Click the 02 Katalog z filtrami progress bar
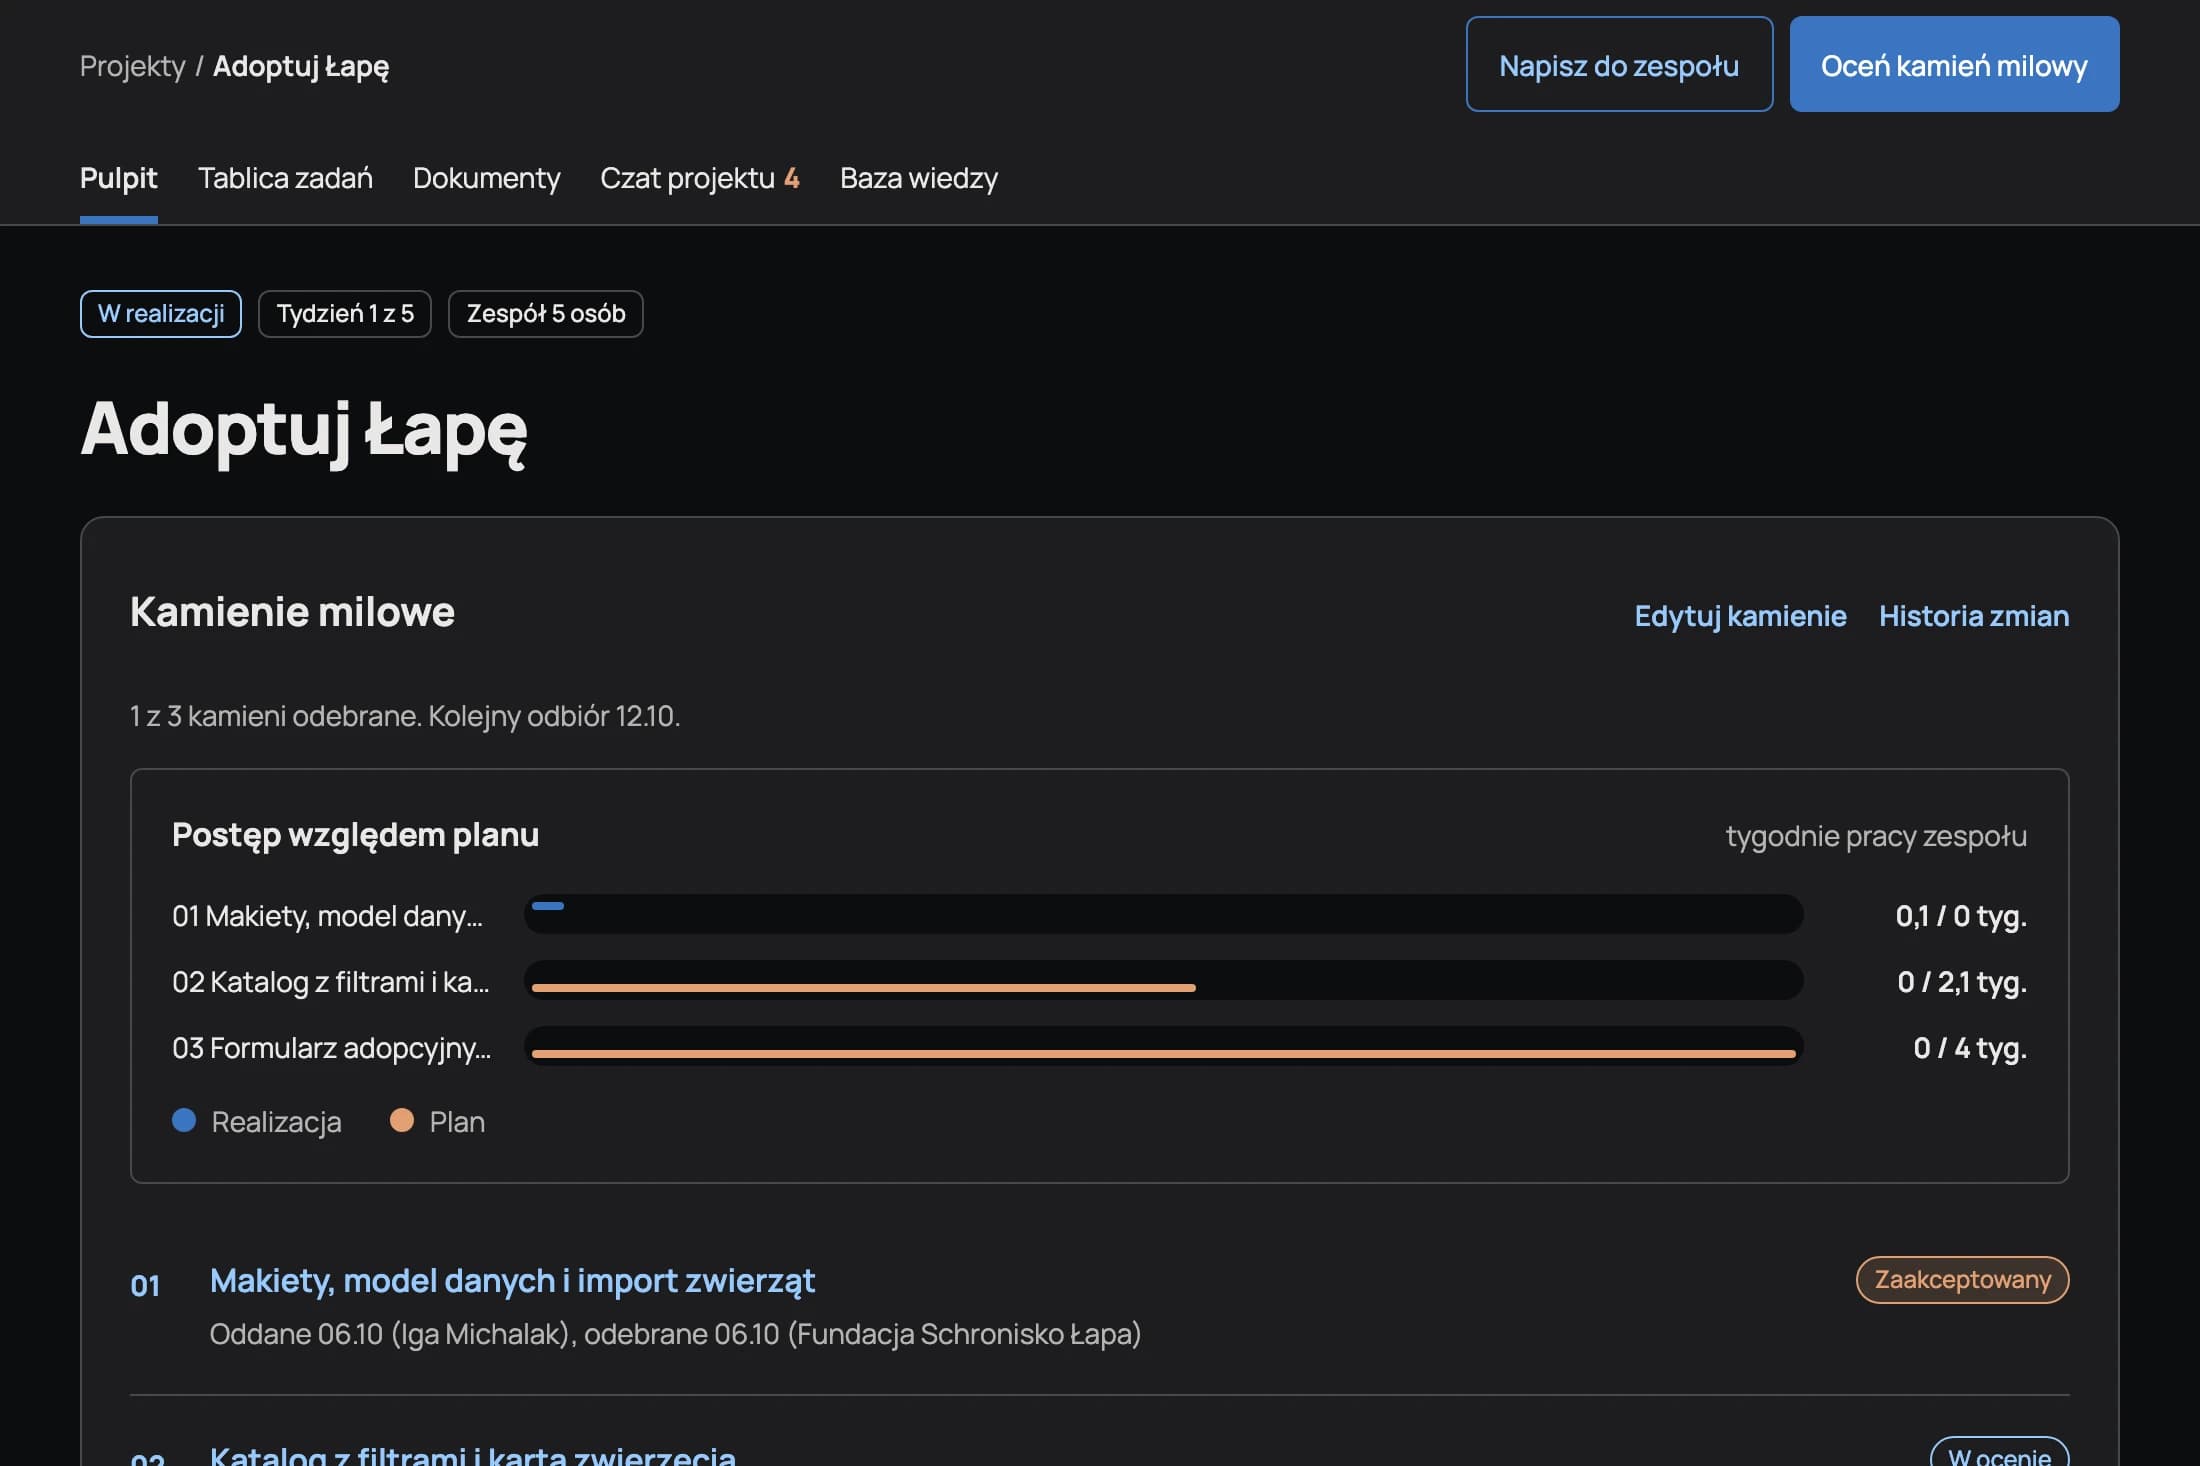 tap(1163, 980)
